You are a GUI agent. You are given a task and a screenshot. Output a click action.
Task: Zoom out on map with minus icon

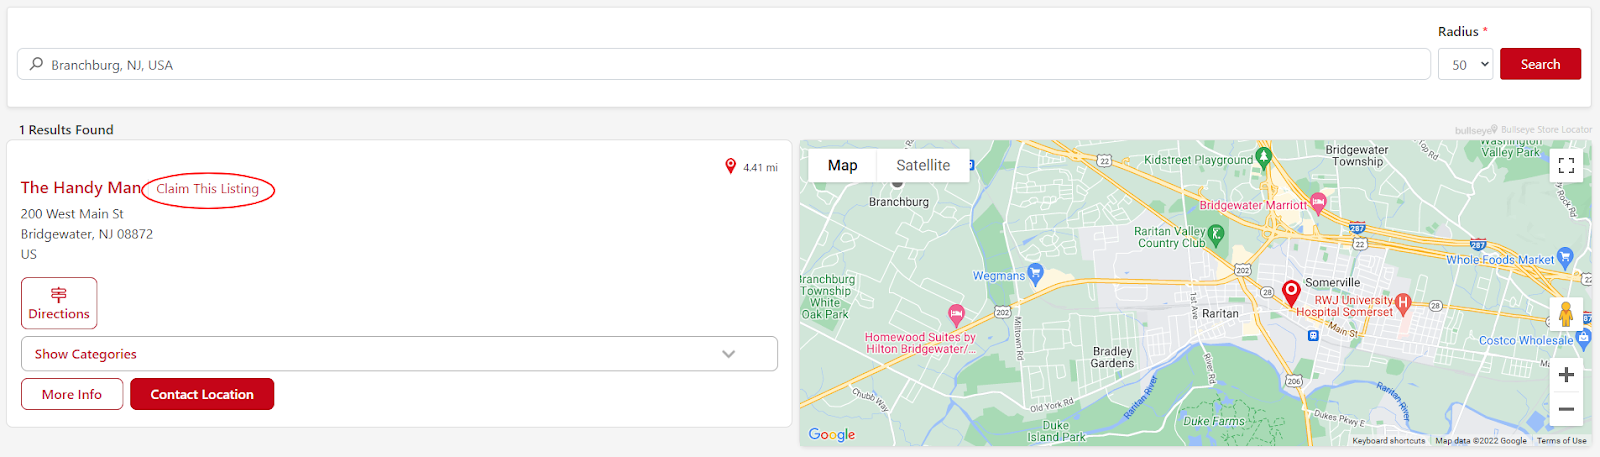(x=1566, y=409)
